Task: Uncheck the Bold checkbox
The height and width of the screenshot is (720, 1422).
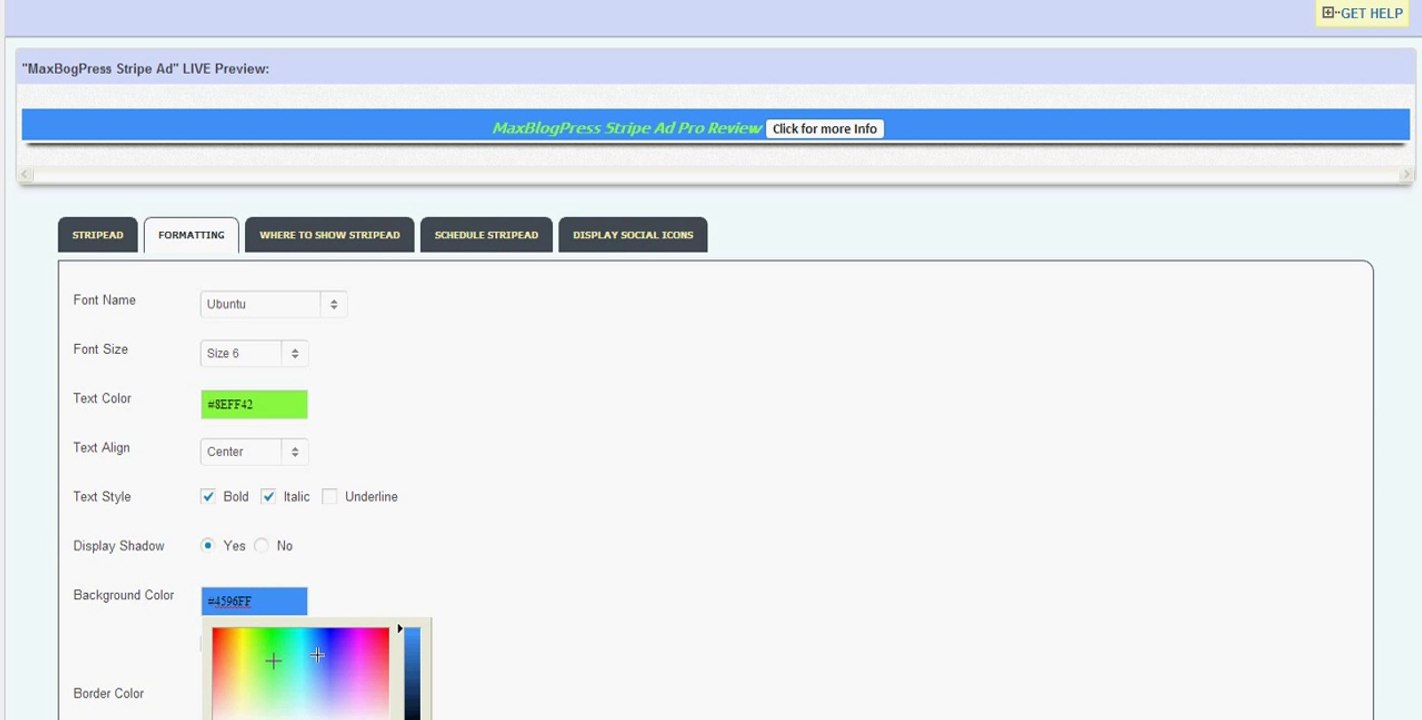Action: (208, 496)
